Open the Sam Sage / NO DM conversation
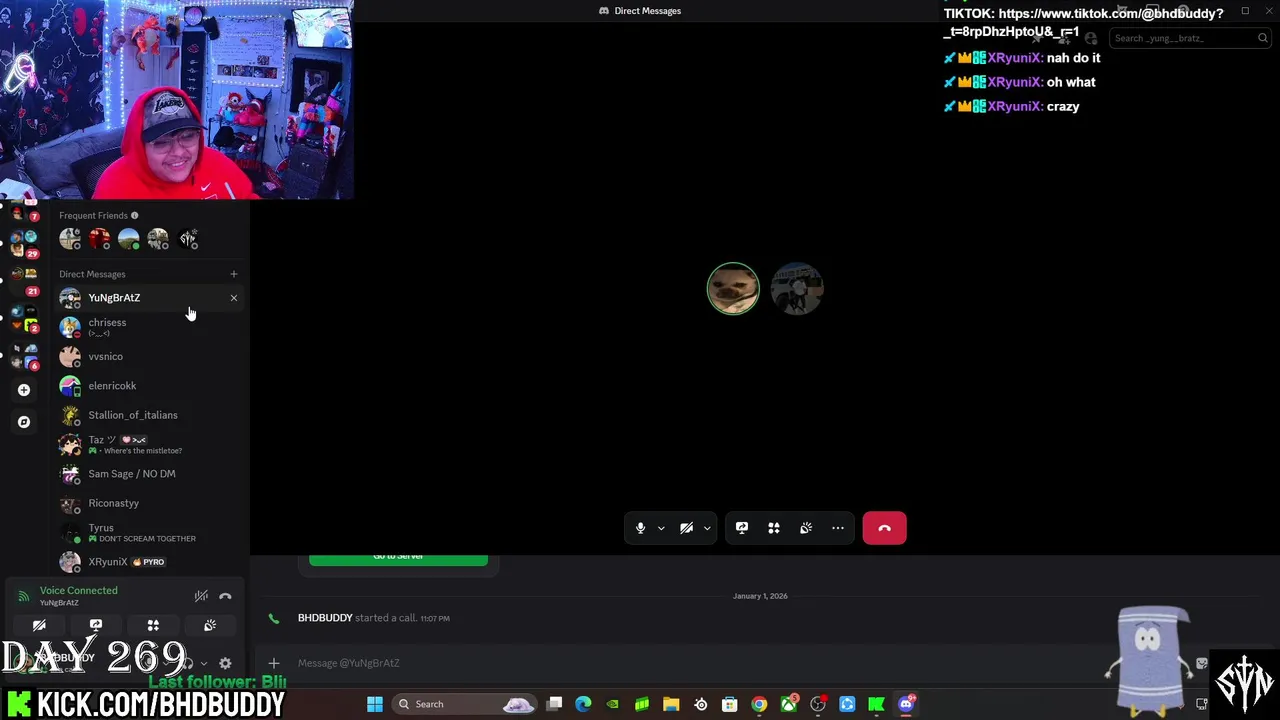The image size is (1280, 720). coord(150,474)
